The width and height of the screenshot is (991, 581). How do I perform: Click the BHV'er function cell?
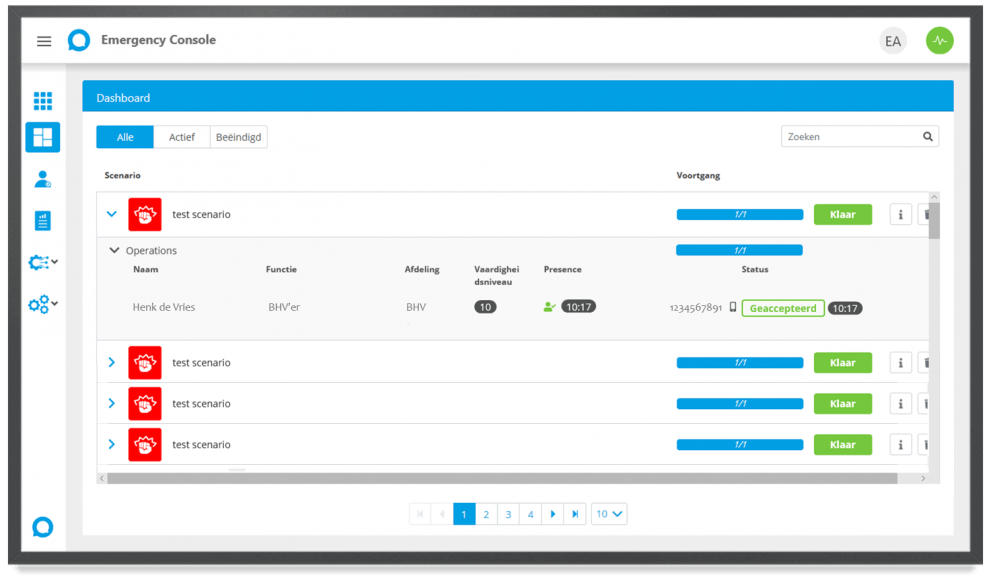tap(284, 307)
